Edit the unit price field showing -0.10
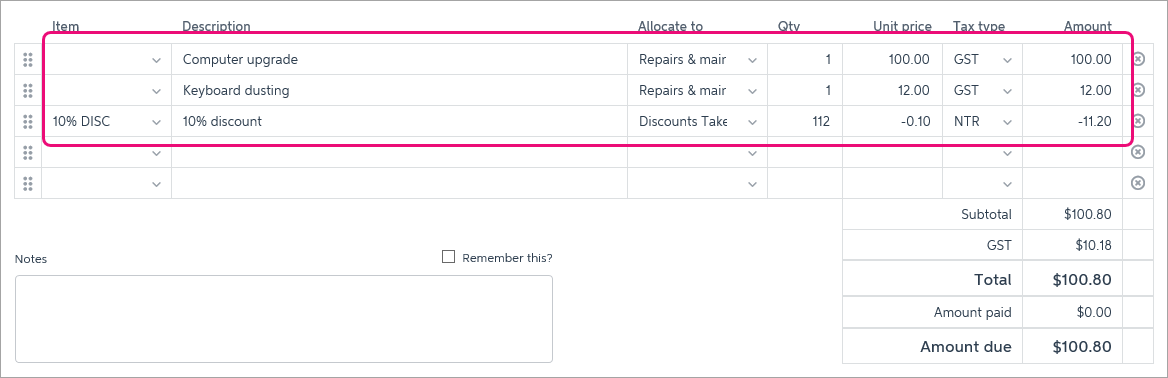Screen dimensions: 1168x378 coord(892,121)
